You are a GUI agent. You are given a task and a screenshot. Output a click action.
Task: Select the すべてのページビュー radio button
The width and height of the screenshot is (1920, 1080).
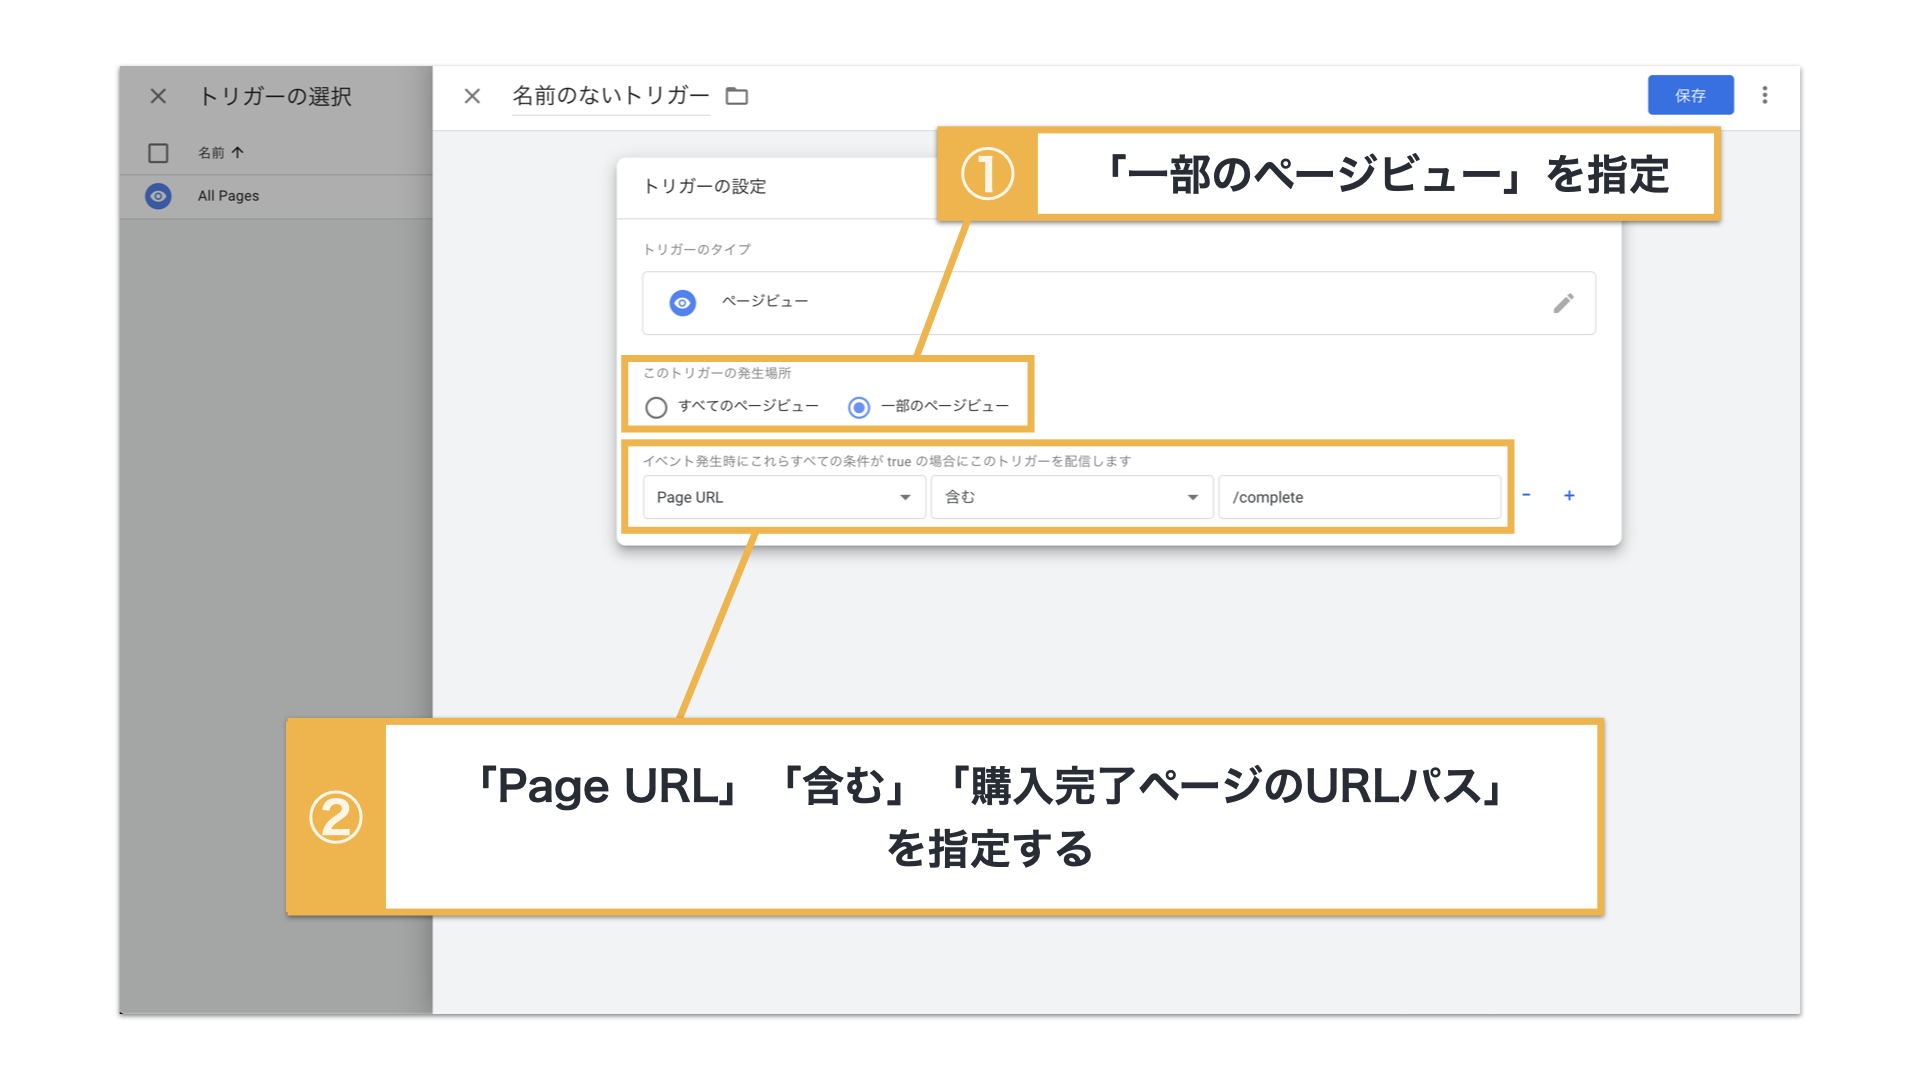(x=656, y=407)
